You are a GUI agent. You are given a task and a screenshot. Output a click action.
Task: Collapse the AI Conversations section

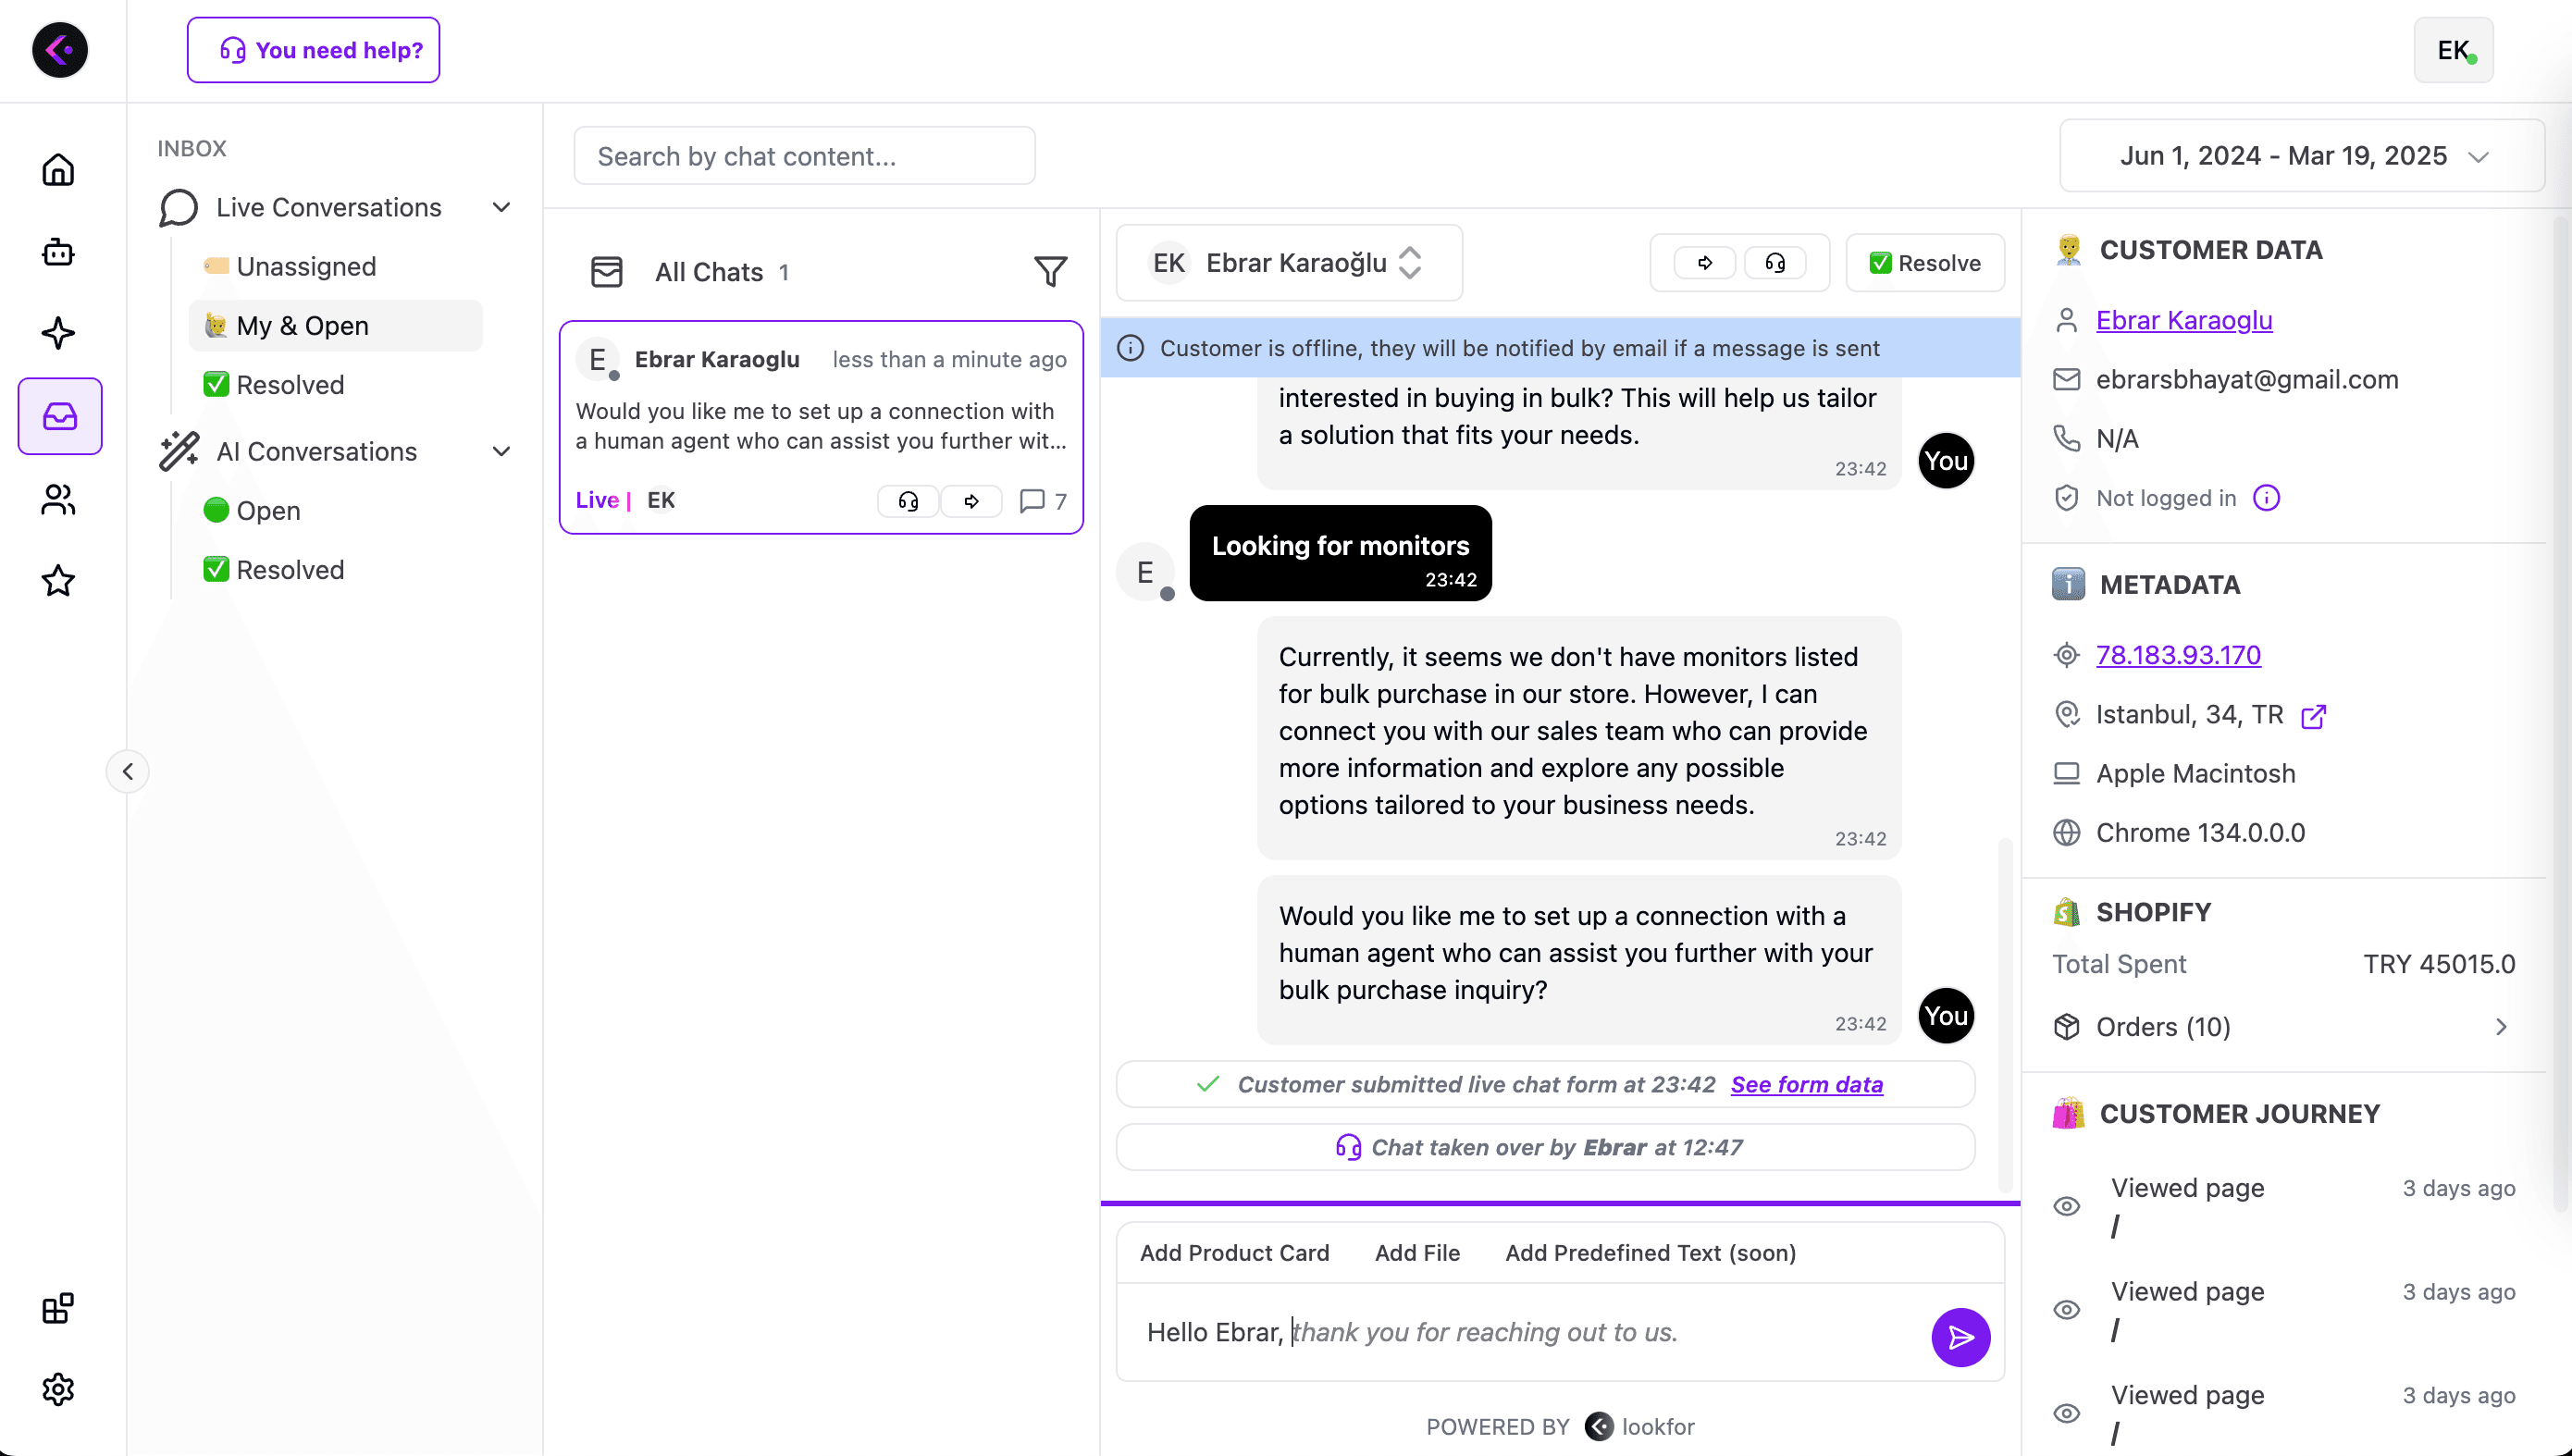502,452
